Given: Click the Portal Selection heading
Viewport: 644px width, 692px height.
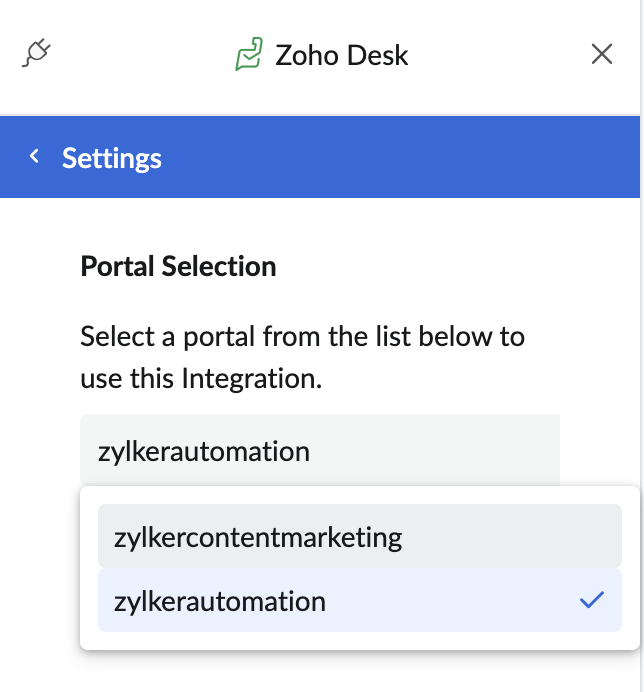Looking at the screenshot, I should tap(178, 267).
